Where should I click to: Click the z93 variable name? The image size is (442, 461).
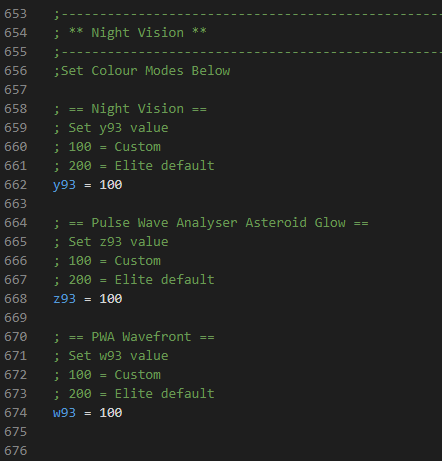(x=64, y=299)
